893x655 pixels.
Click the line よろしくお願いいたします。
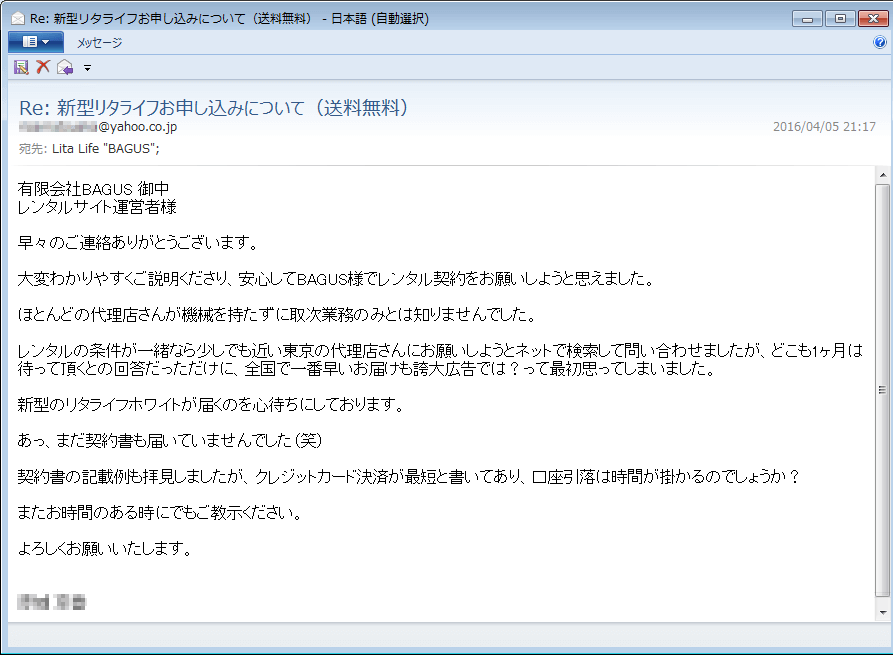(105, 548)
